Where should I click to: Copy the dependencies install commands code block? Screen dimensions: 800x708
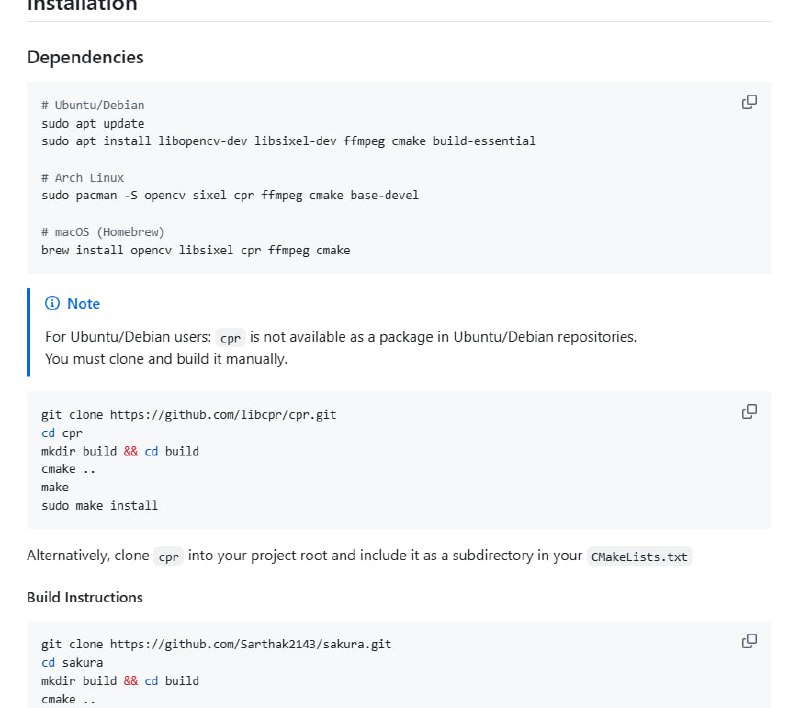[749, 102]
